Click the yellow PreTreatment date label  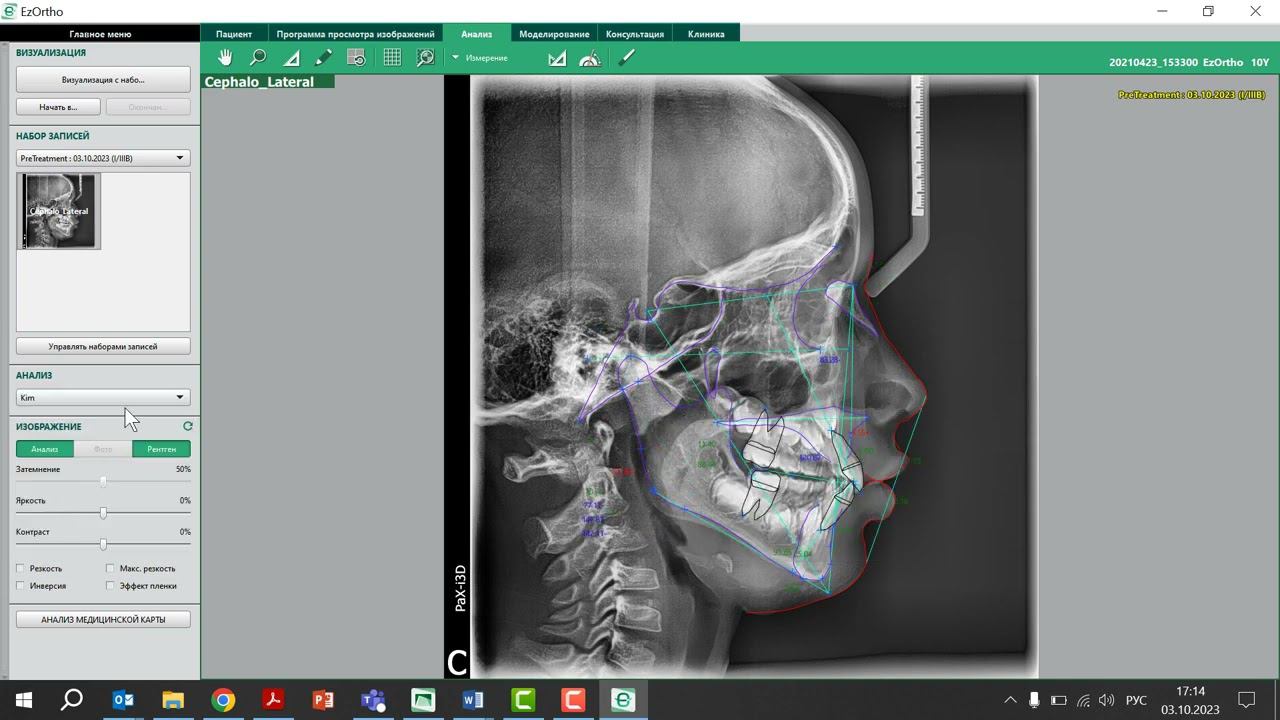(1191, 95)
